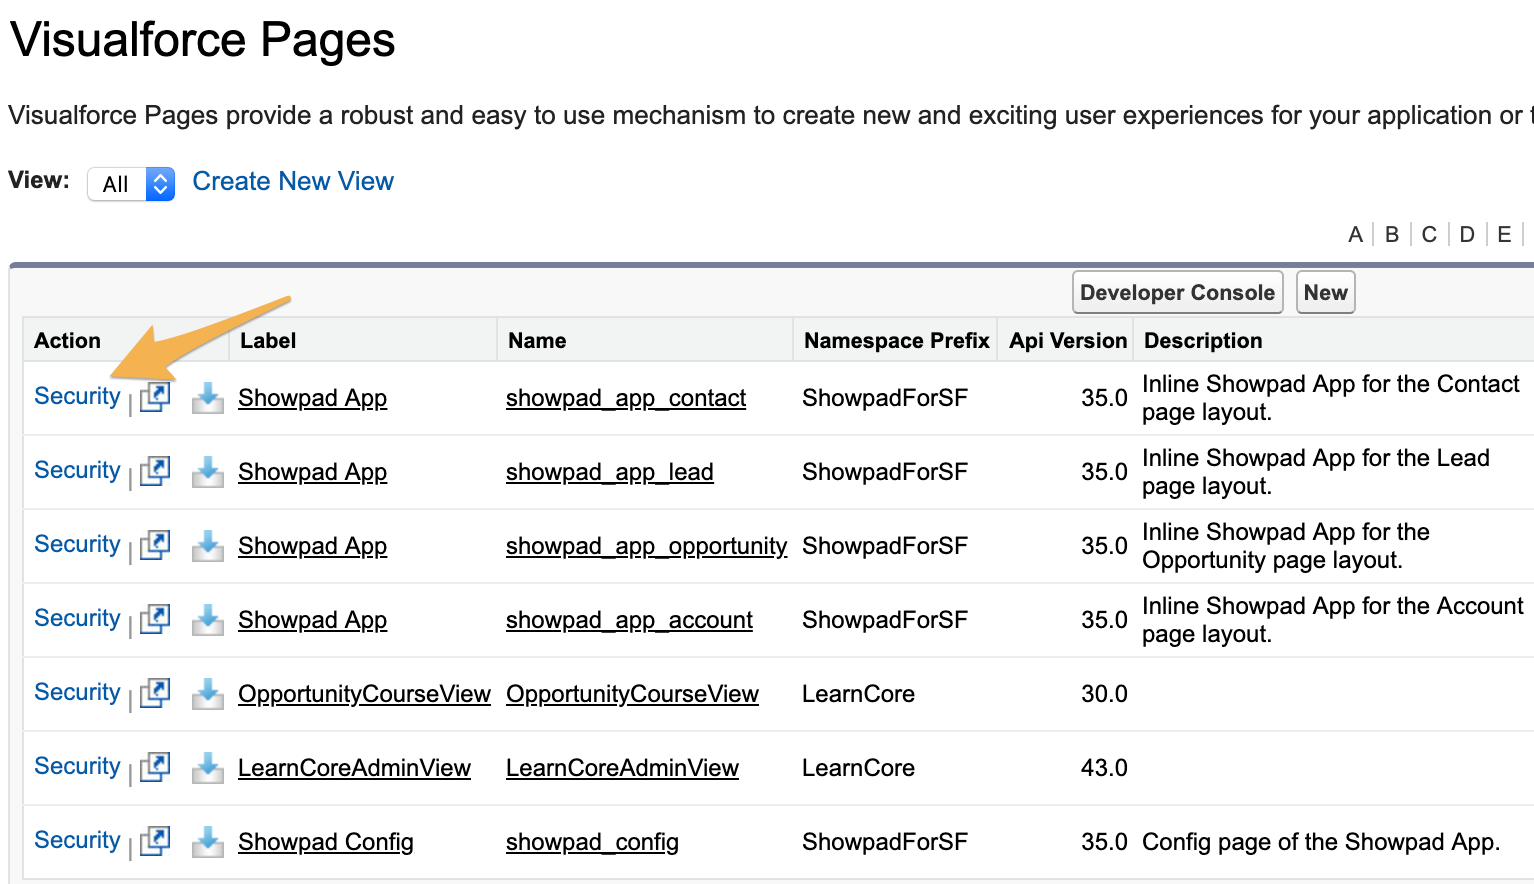Click the Description column header
Screen dimensions: 1534x884
click(x=1203, y=340)
